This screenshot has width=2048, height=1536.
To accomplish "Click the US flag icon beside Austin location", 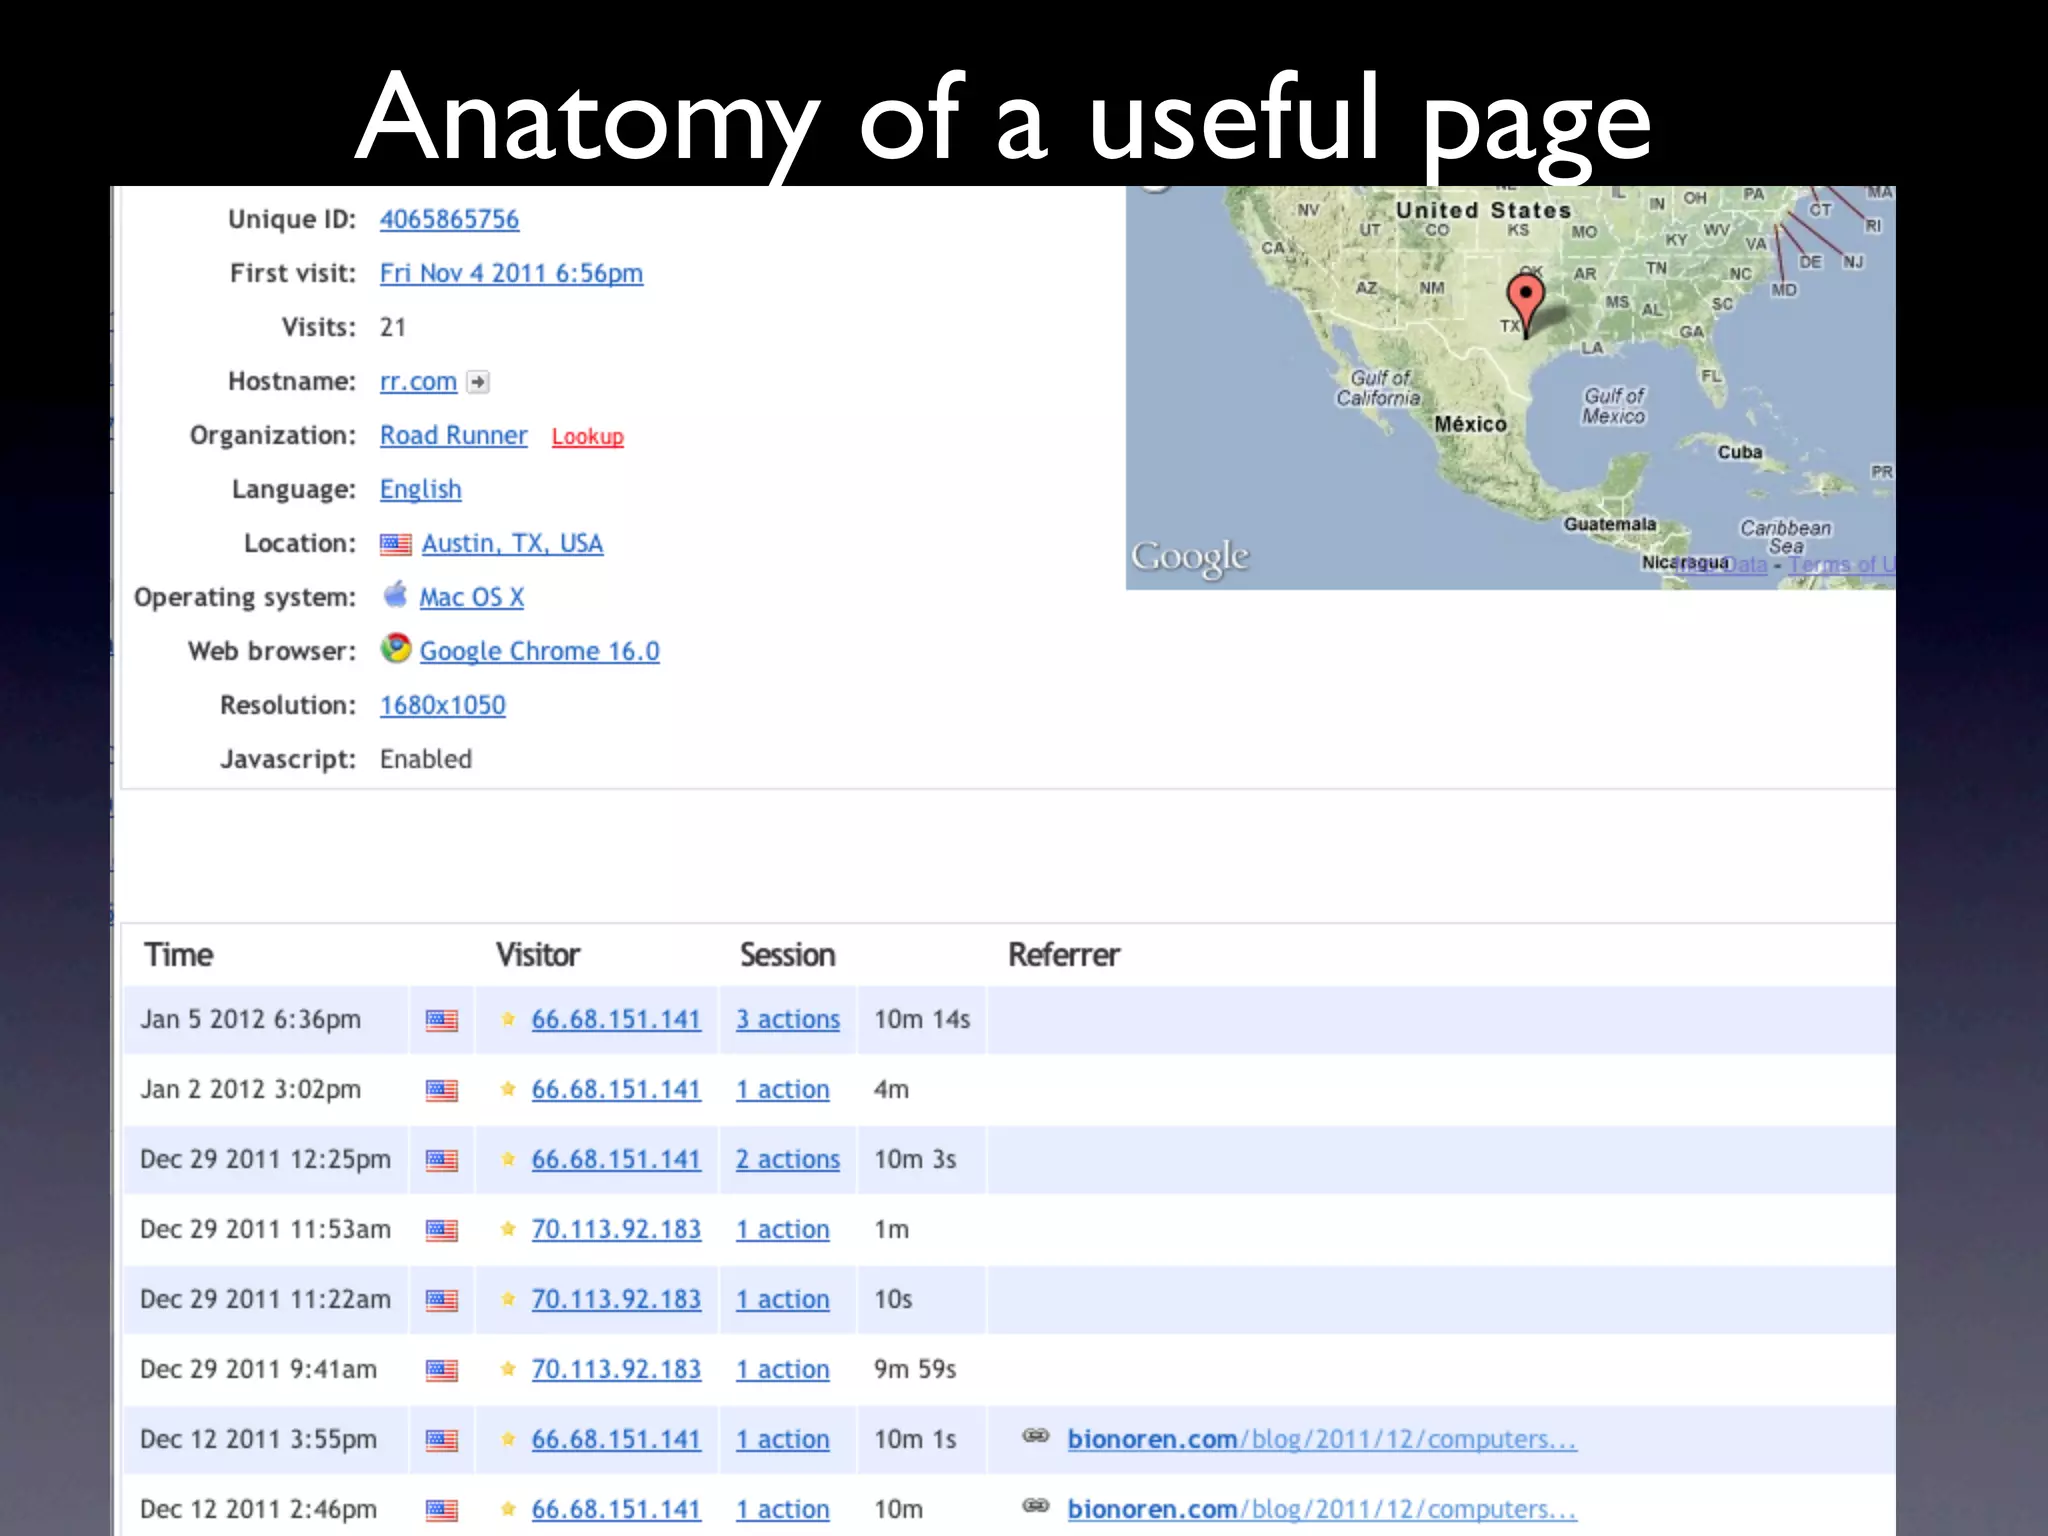I will [395, 544].
